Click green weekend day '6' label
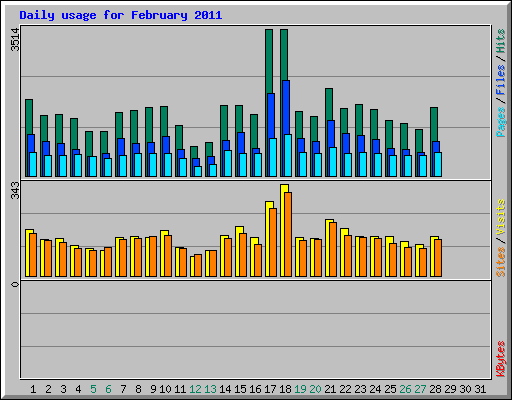512x400 pixels. coord(108,389)
